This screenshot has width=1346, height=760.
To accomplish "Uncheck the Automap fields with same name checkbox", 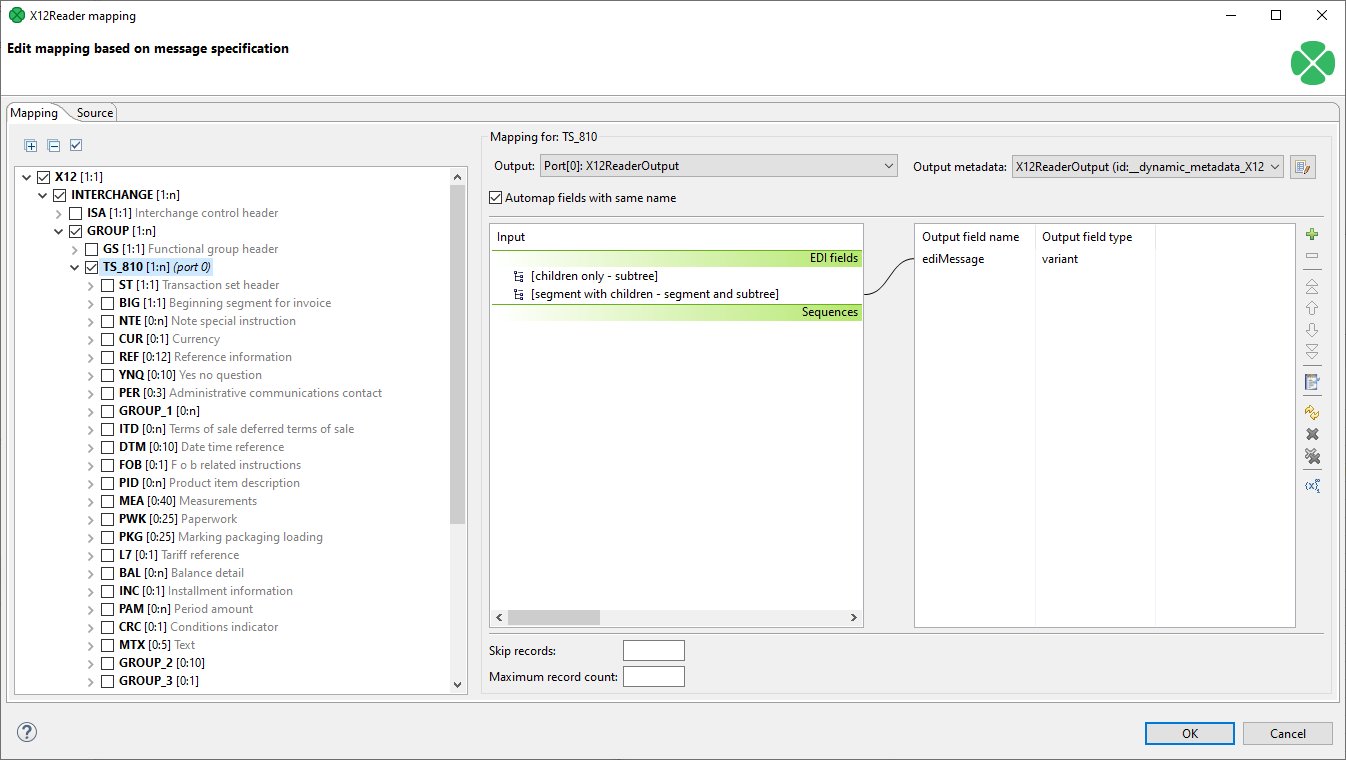I will 495,197.
